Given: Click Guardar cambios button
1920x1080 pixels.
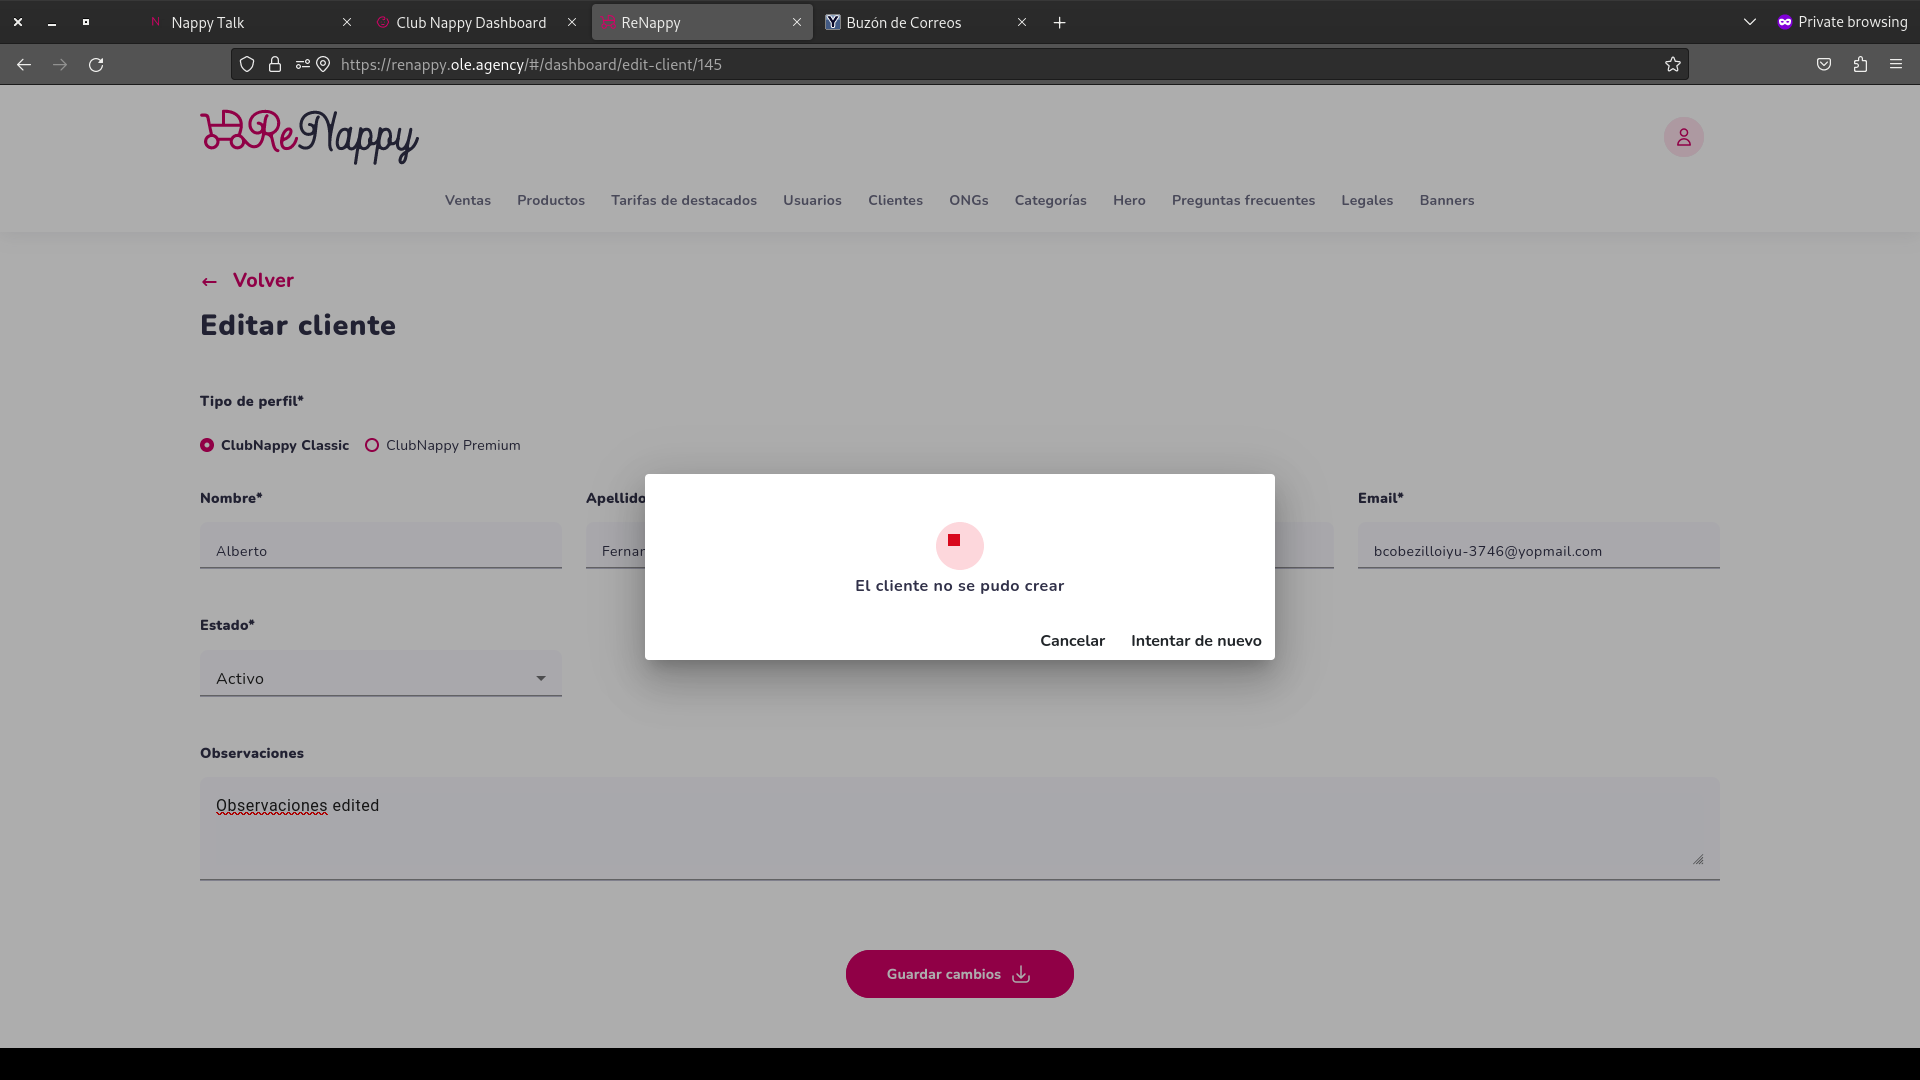Looking at the screenshot, I should coord(959,974).
